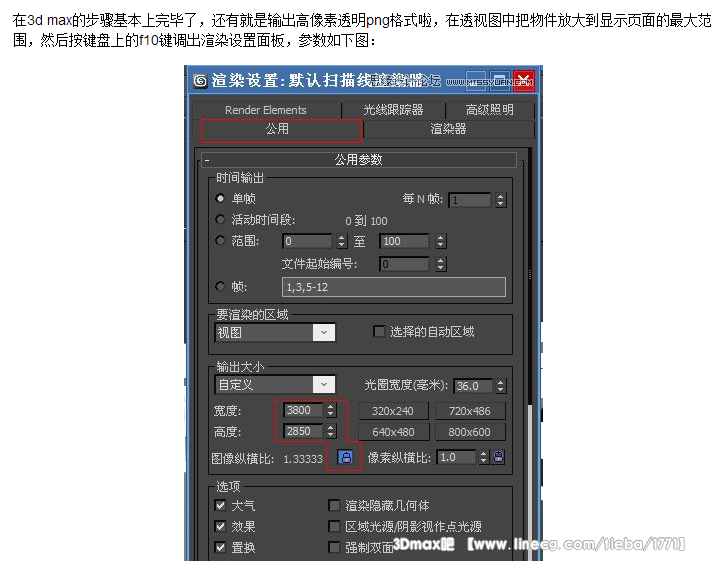Toggle the pixel aspect ratio lock icon
The image size is (714, 561).
499,457
